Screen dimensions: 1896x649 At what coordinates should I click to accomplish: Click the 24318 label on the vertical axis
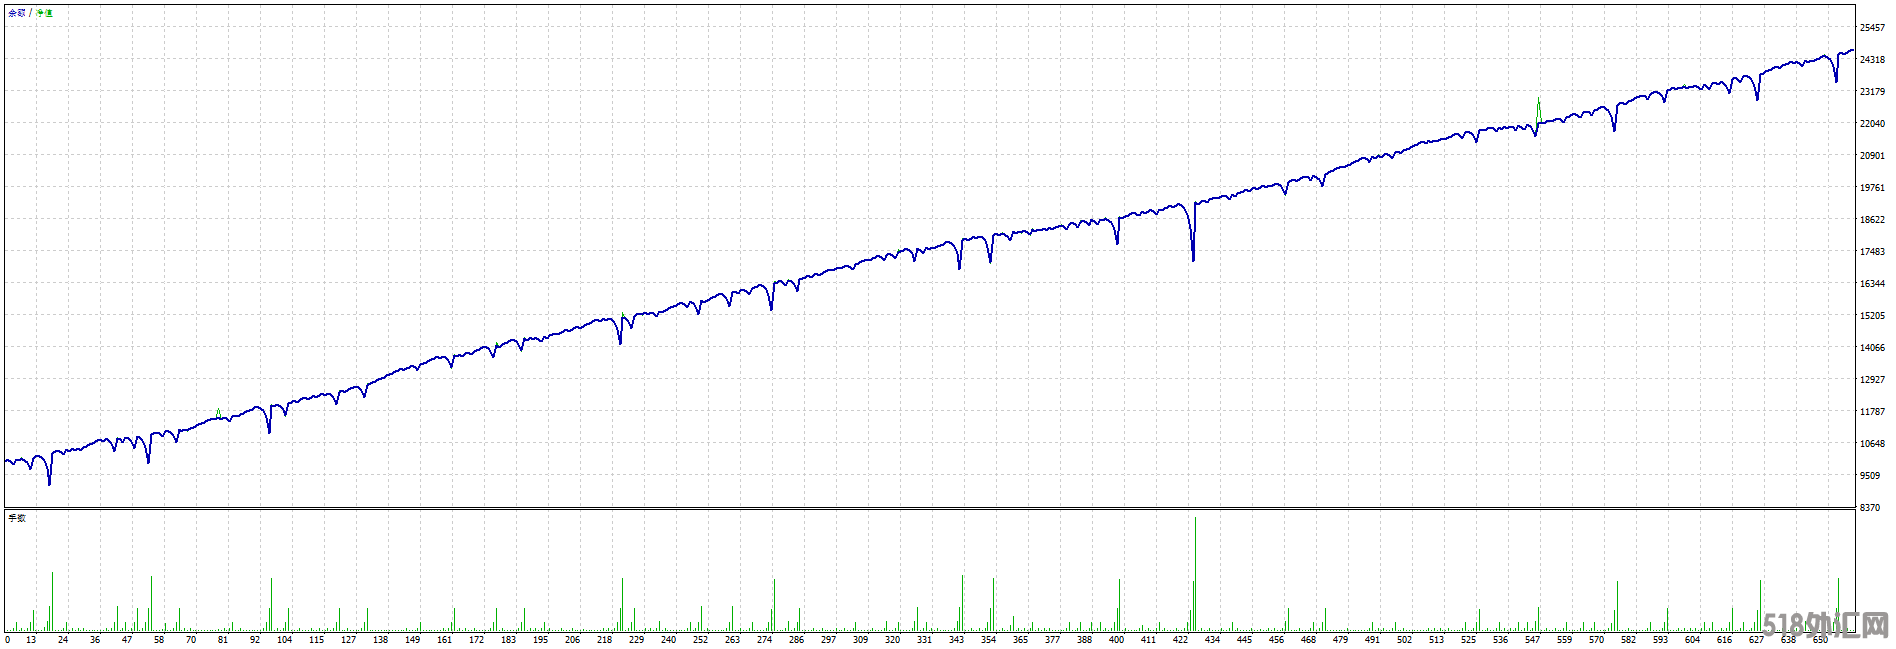(1872, 60)
